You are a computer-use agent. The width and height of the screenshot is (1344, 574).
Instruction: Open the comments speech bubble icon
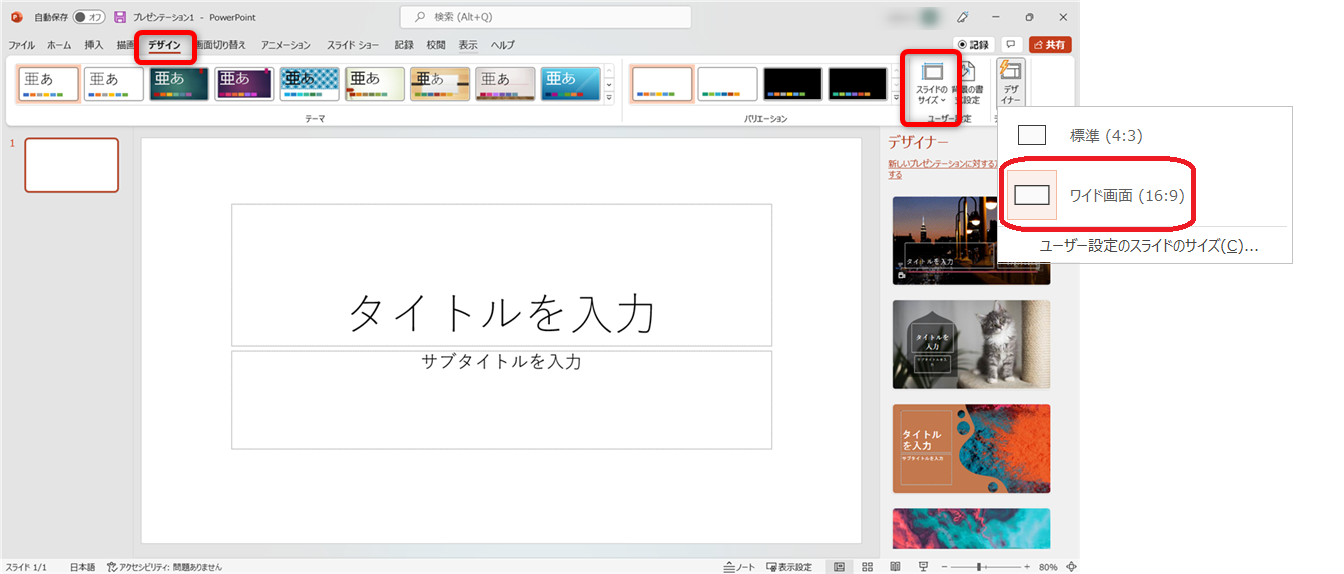[x=1011, y=45]
